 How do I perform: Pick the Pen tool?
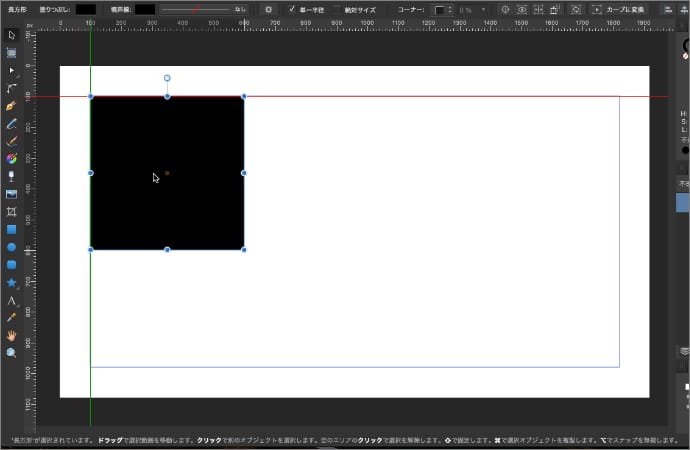(x=12, y=106)
